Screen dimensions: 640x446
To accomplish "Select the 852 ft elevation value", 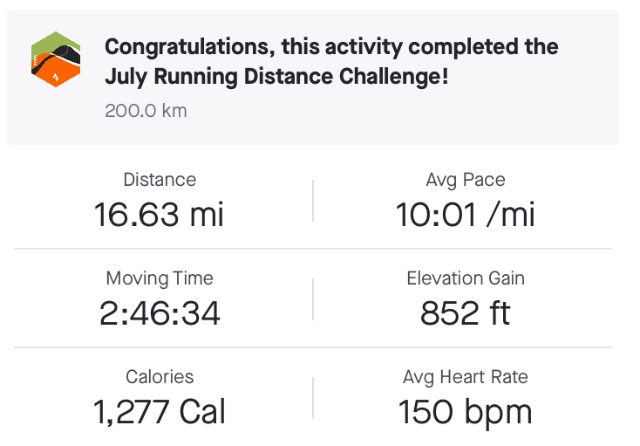I will click(465, 313).
